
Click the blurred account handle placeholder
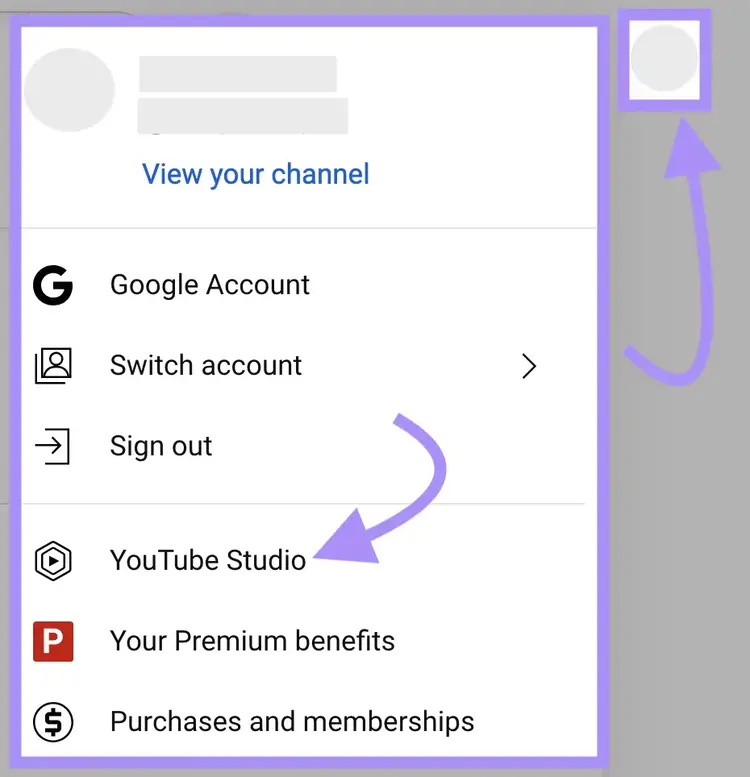click(x=243, y=116)
